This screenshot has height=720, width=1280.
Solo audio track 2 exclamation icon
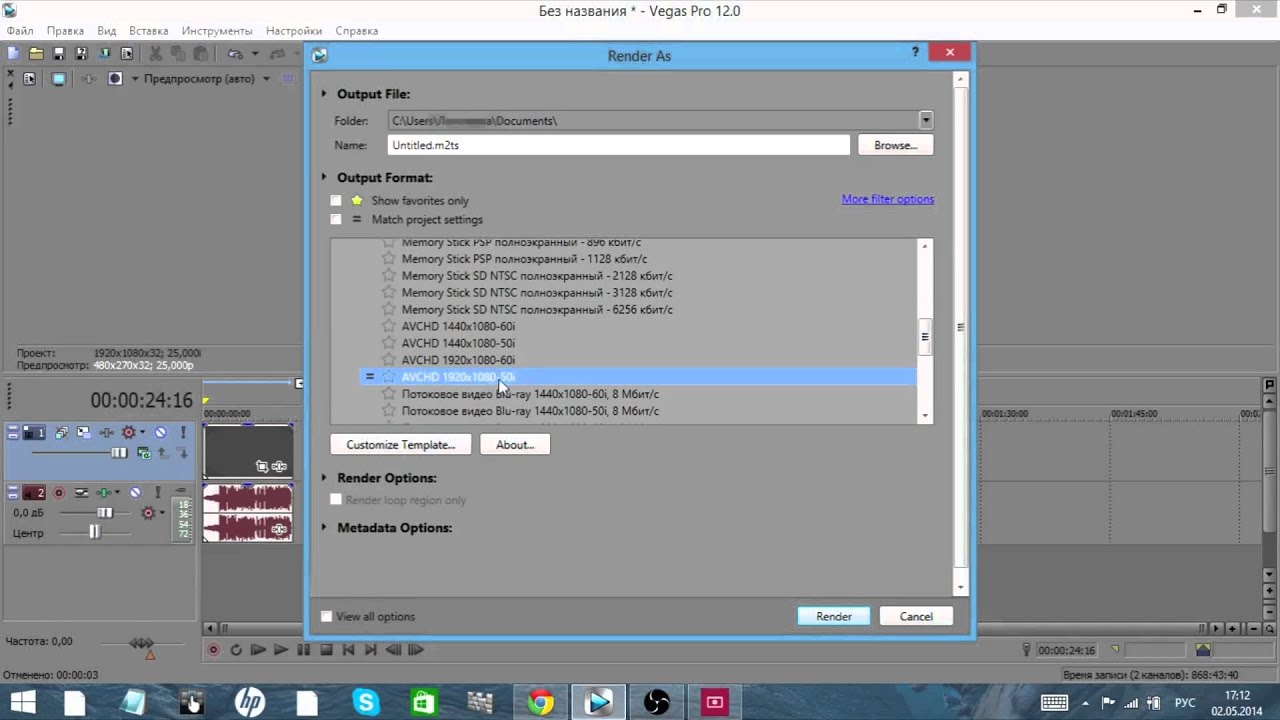click(x=160, y=492)
